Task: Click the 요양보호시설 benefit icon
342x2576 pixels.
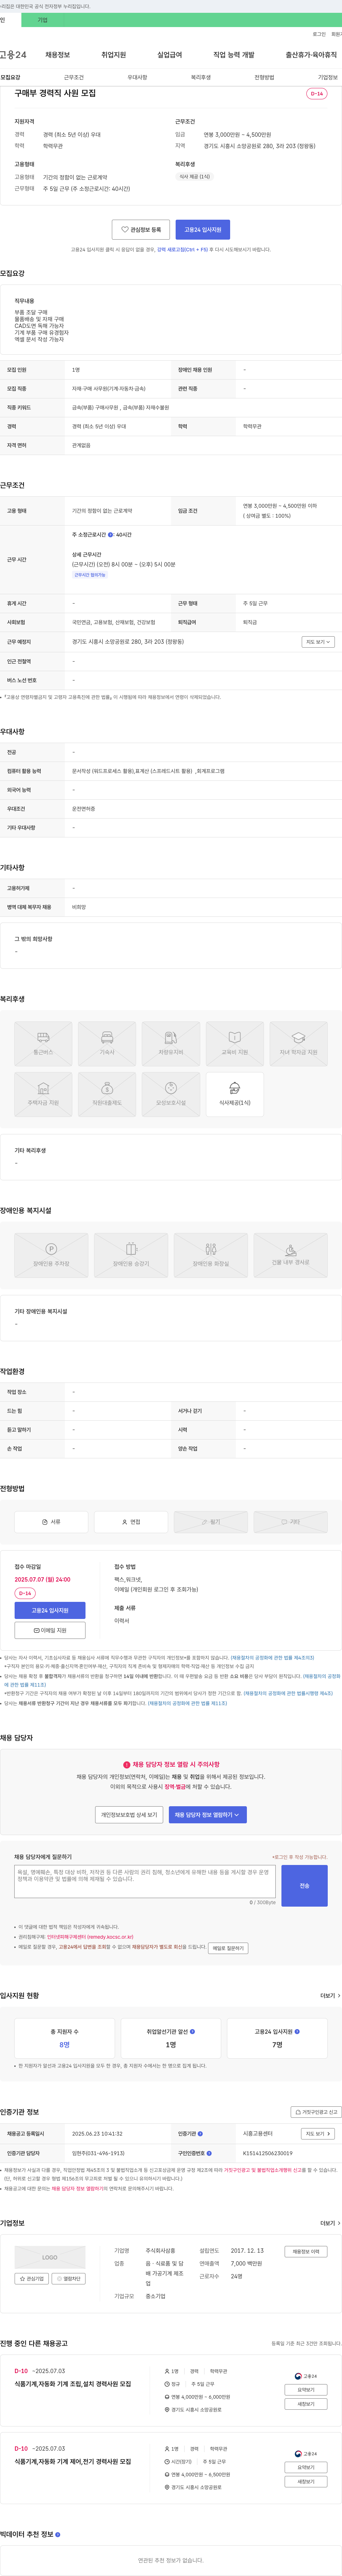Action: [x=171, y=1094]
